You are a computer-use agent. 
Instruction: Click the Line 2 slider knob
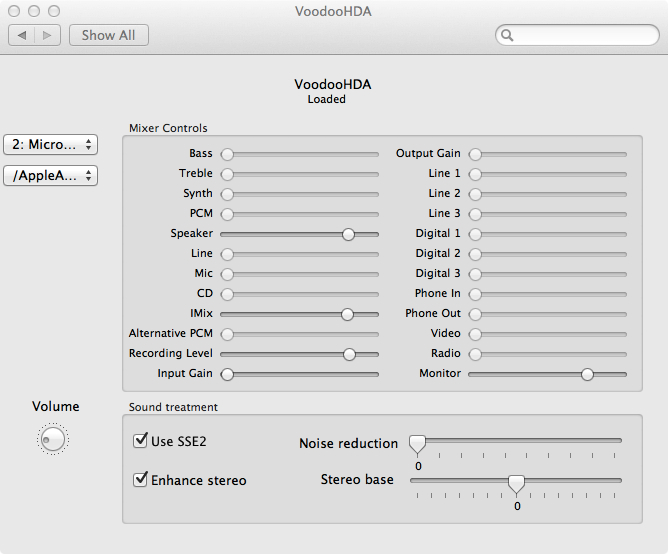pyautogui.click(x=475, y=194)
